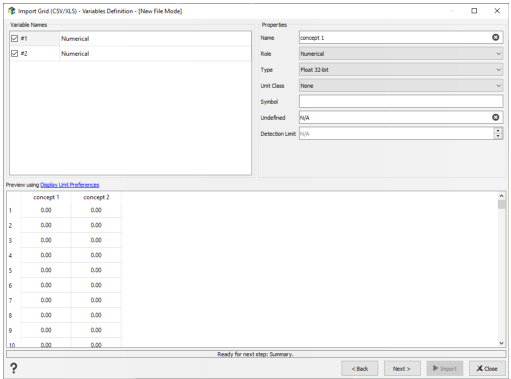Viewport: 511px width, 379px height.
Task: Close the dialog with the Close button
Action: click(487, 369)
